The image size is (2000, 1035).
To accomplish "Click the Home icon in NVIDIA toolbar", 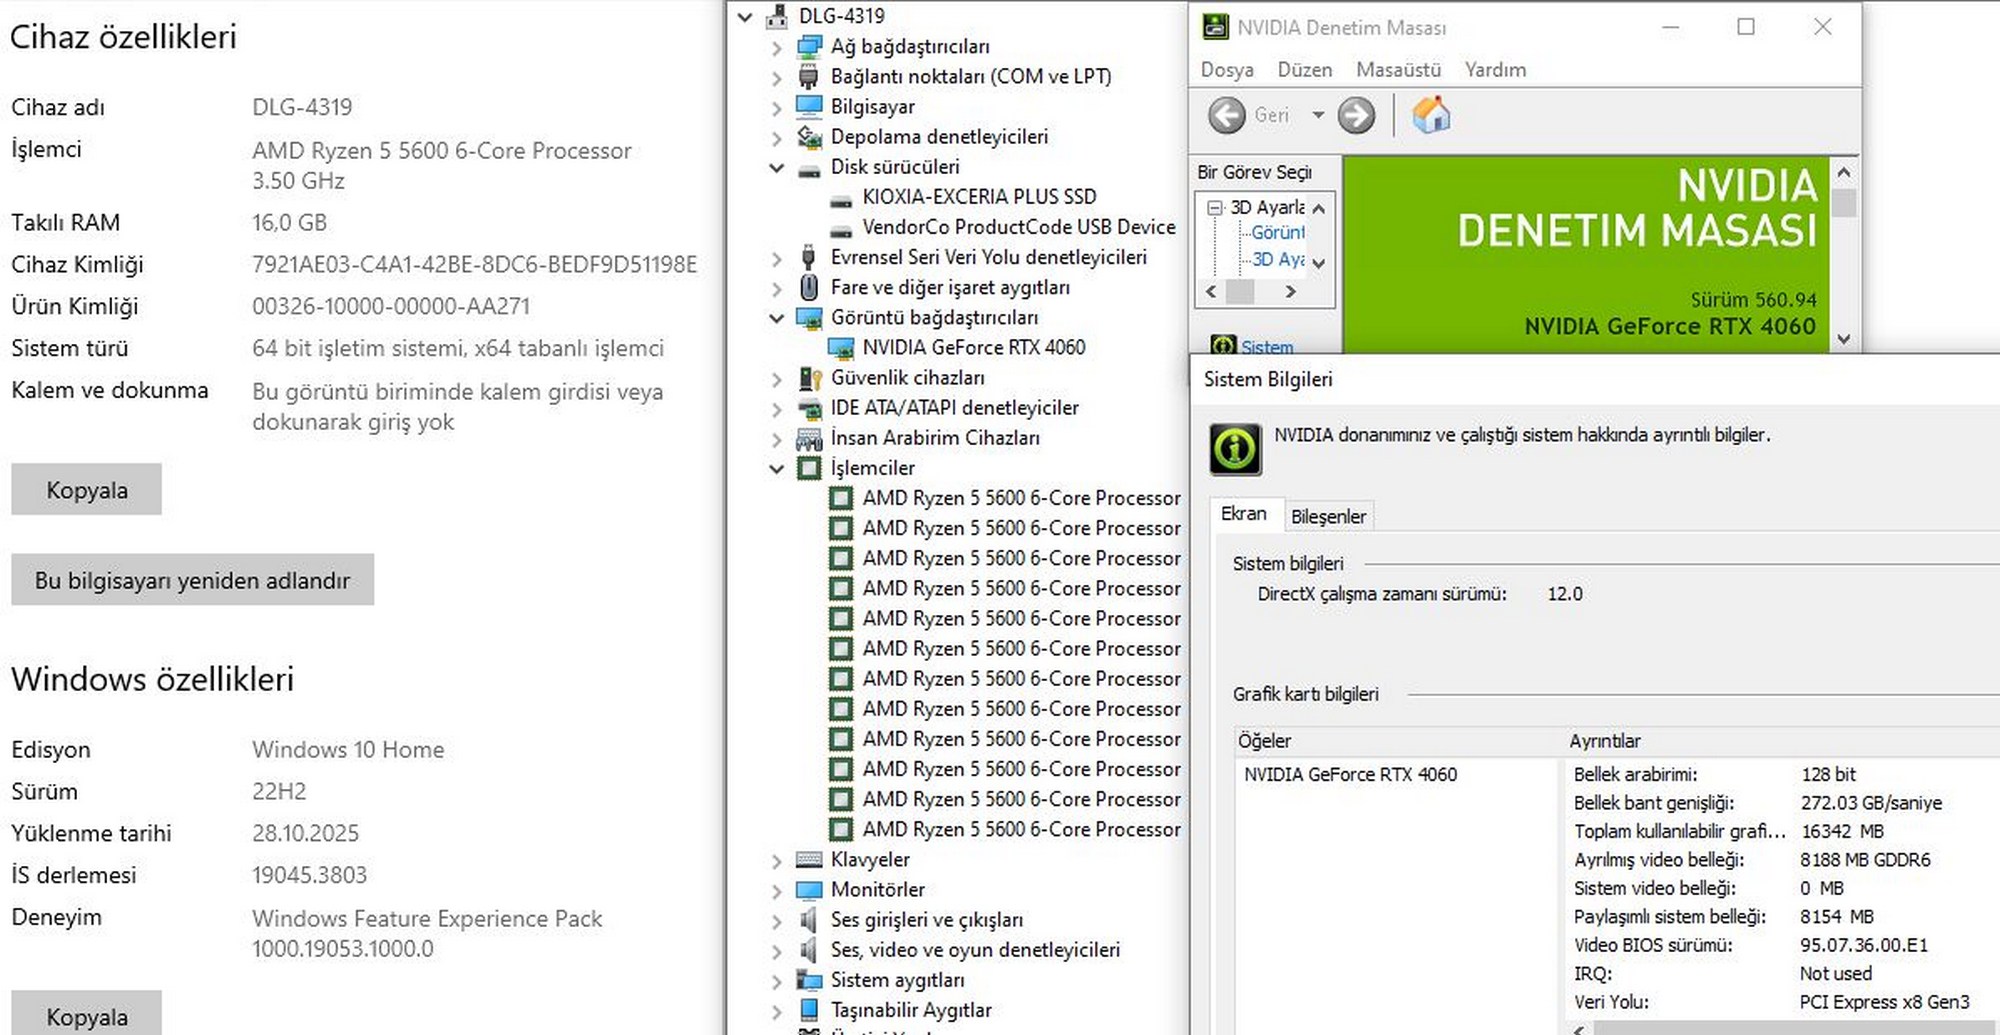I will 1431,115.
